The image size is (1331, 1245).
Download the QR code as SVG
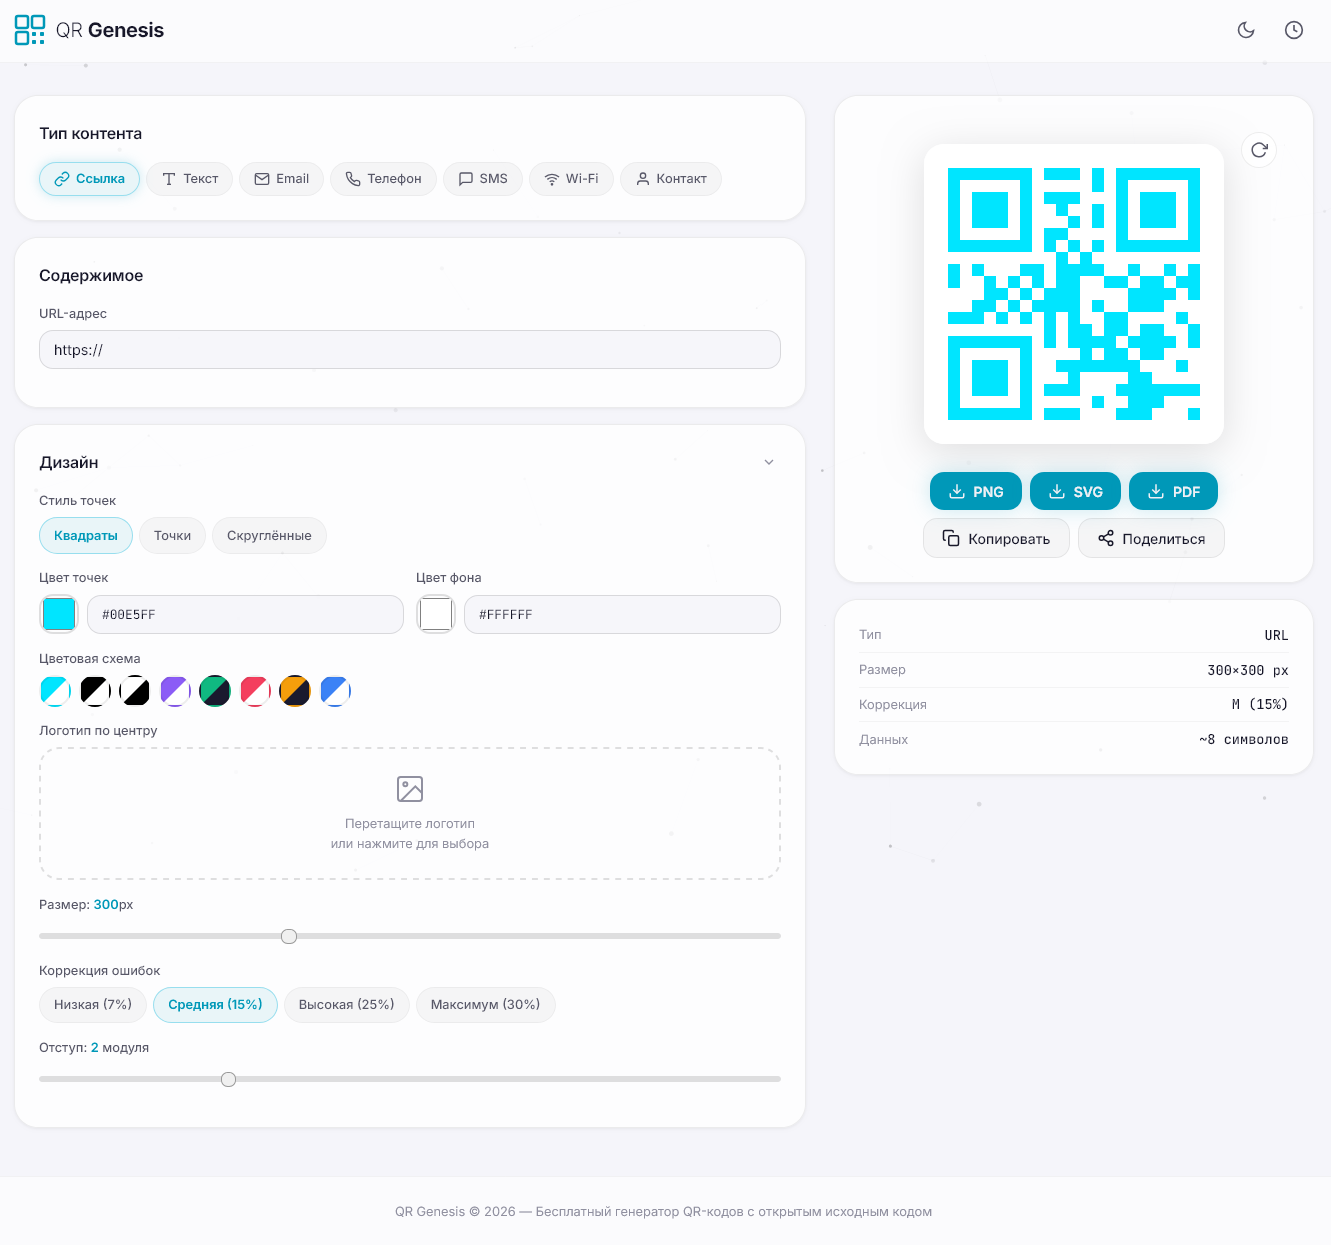pos(1075,492)
